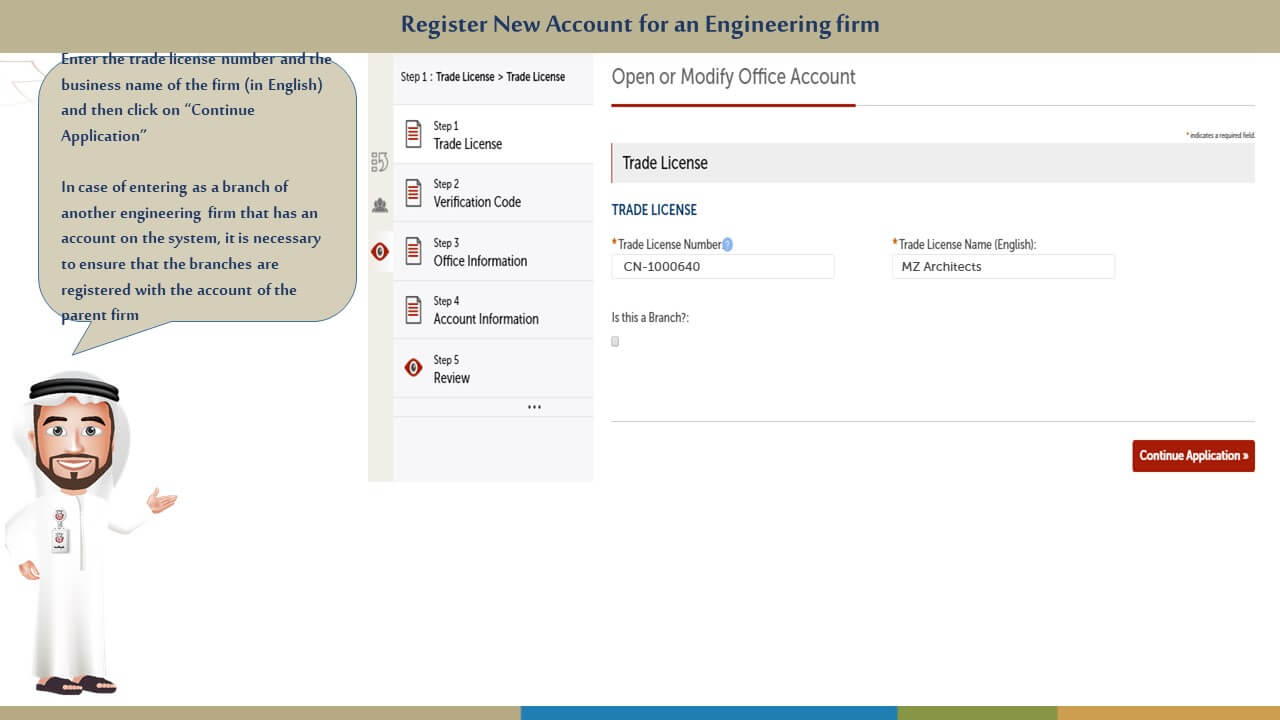Go to the Account Information step
Viewport: 1280px width, 720px height.
(x=486, y=319)
